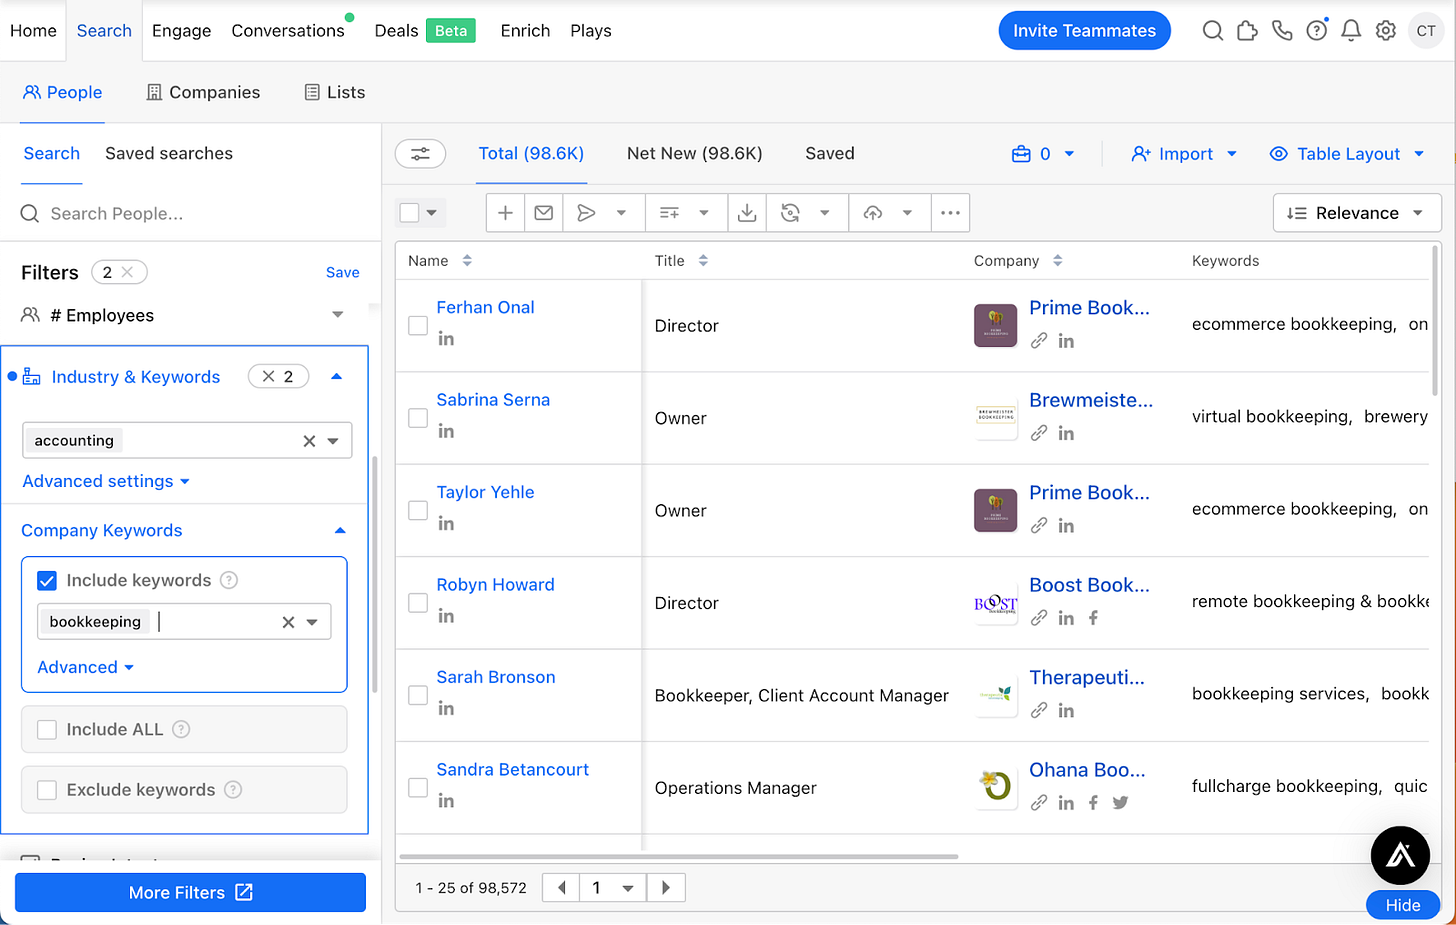This screenshot has height=925, width=1456.
Task: Click the add to list toolbar icon
Action: pos(669,213)
